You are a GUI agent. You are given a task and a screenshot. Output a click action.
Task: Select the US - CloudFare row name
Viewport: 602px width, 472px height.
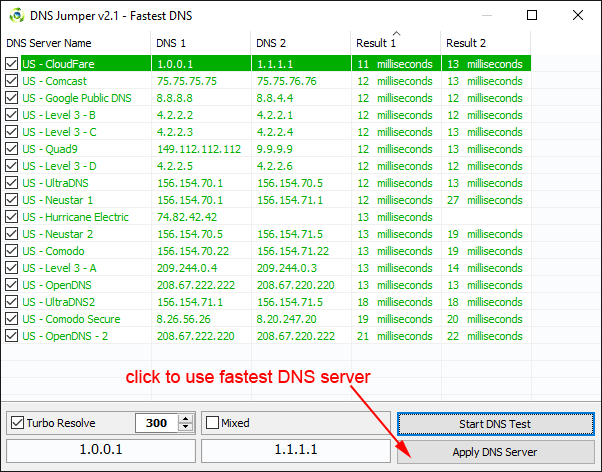point(58,64)
